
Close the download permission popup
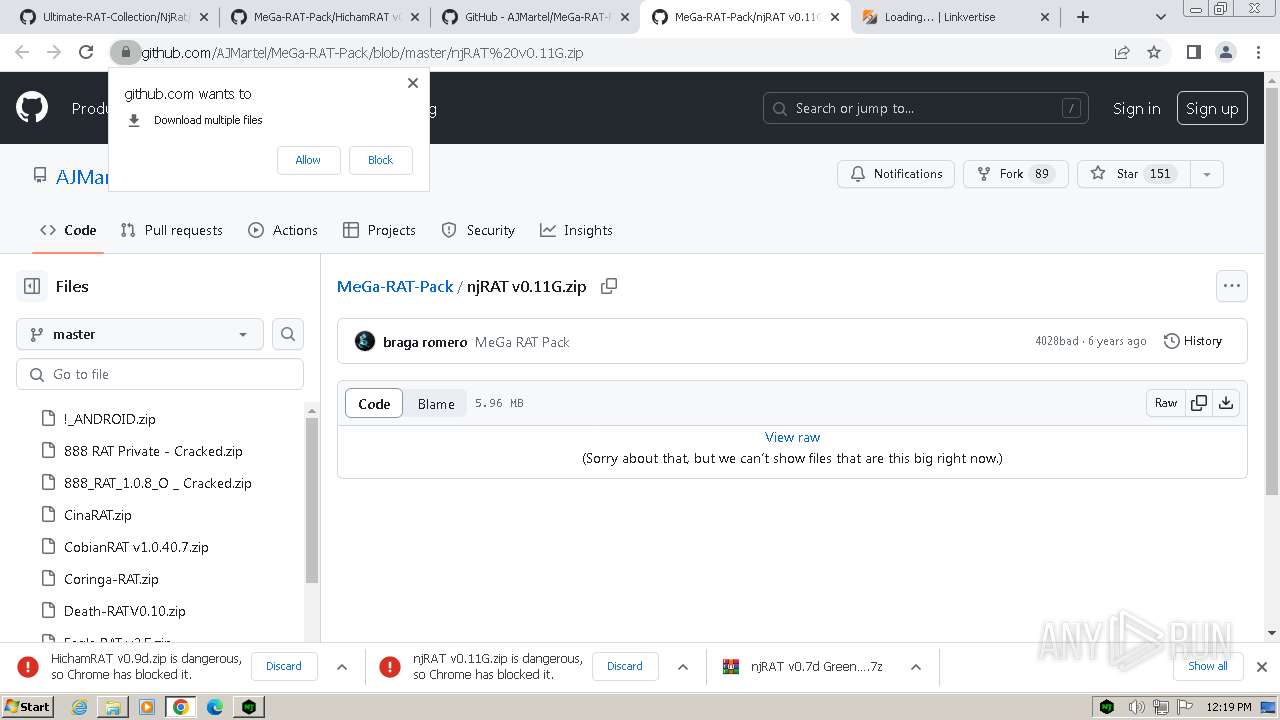pyautogui.click(x=412, y=83)
